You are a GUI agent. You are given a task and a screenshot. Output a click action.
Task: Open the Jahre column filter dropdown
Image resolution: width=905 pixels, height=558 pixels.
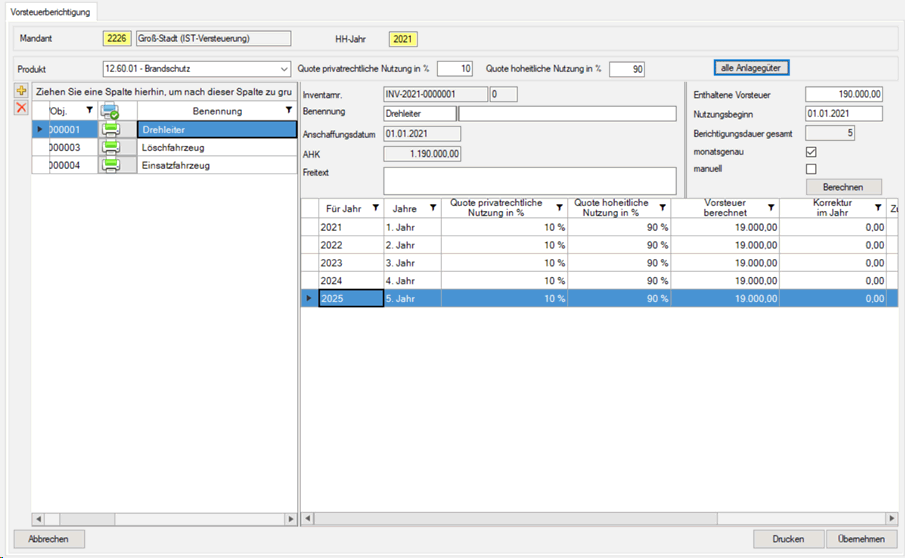(x=433, y=207)
